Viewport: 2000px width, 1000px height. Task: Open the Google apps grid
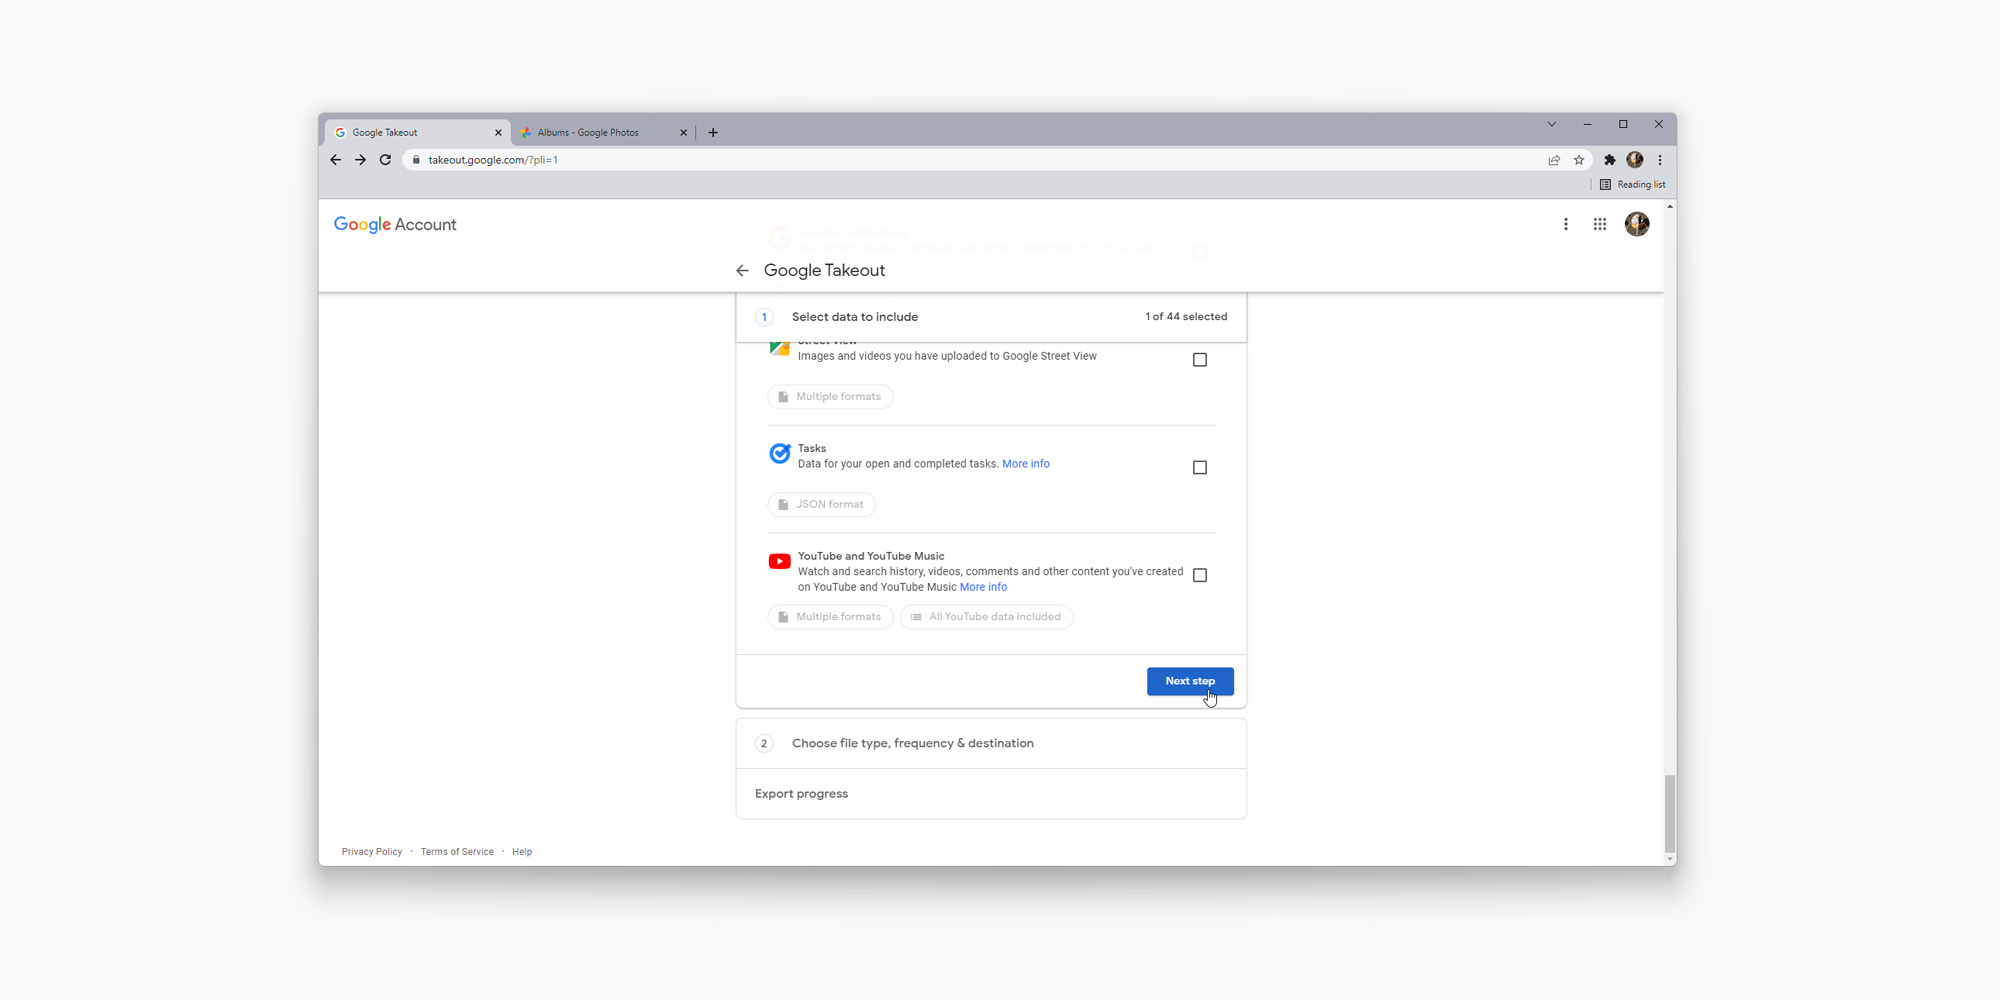1599,224
